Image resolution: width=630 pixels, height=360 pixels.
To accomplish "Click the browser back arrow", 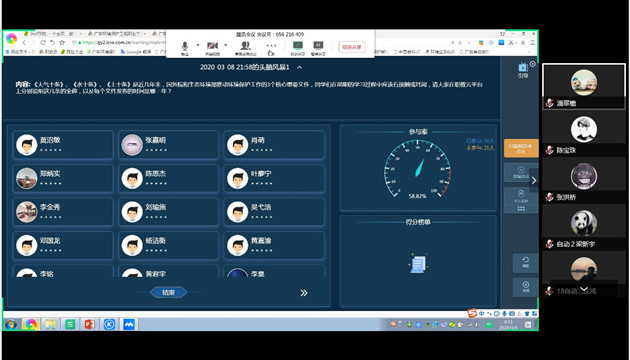I will coord(24,43).
